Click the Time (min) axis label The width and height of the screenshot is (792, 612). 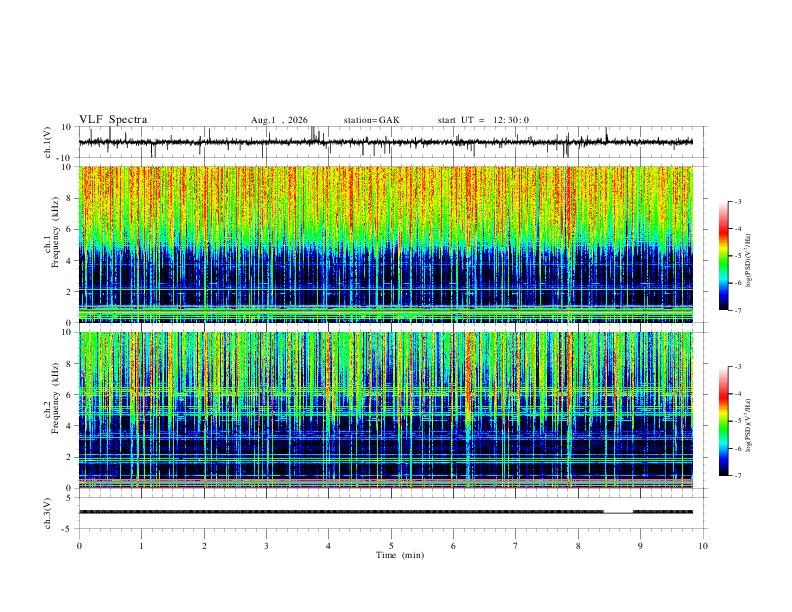tap(400, 555)
